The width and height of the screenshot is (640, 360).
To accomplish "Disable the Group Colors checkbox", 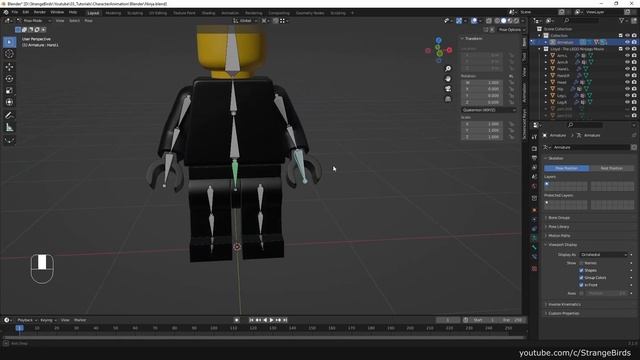I will pos(581,278).
